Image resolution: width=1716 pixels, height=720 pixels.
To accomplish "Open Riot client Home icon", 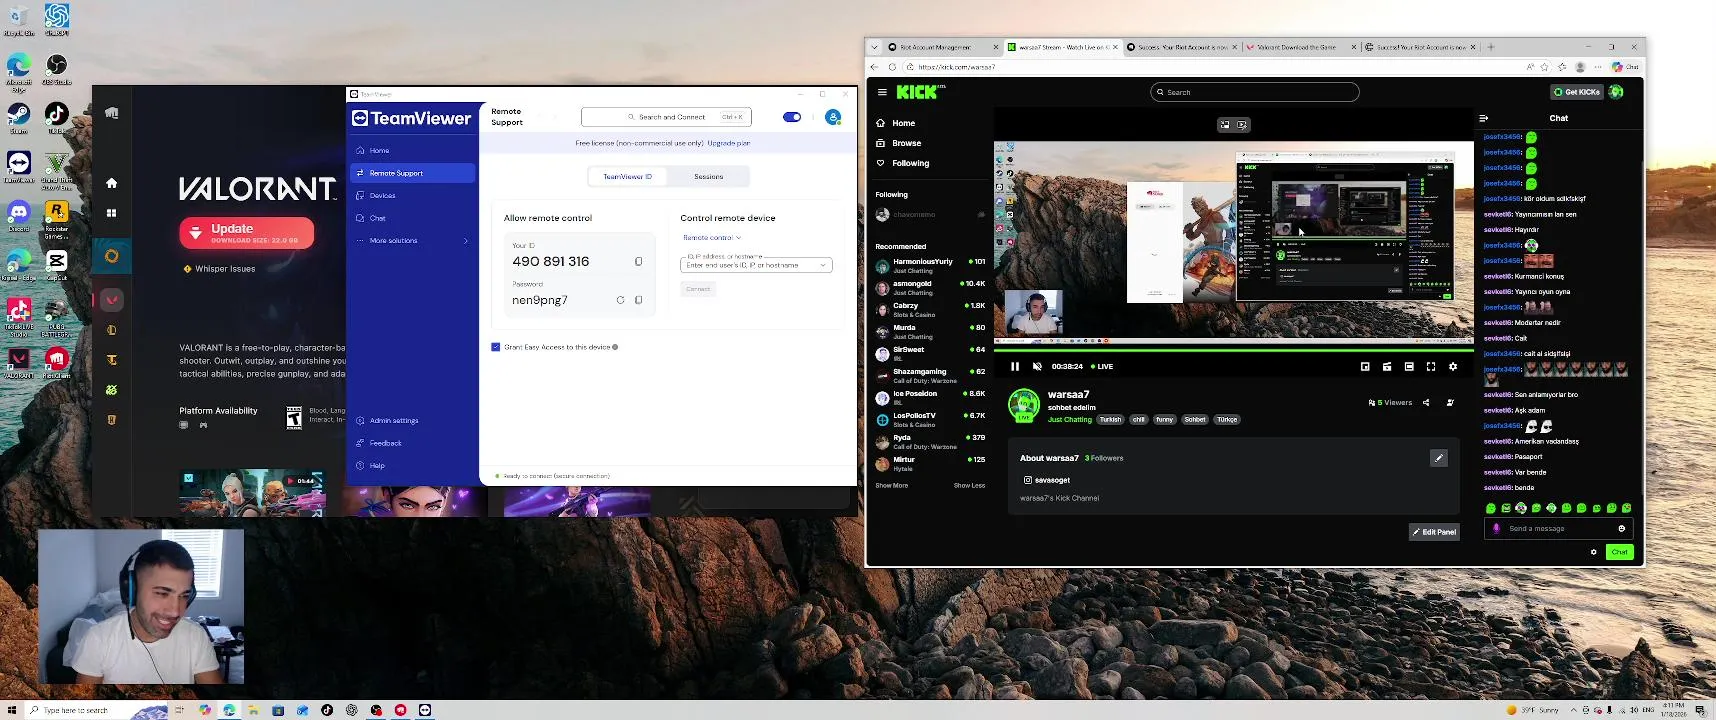I will click(x=111, y=183).
